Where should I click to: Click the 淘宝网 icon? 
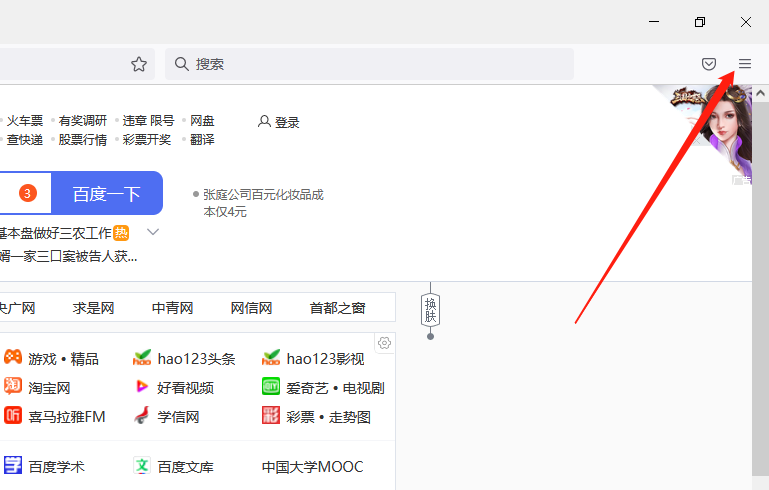(13, 386)
